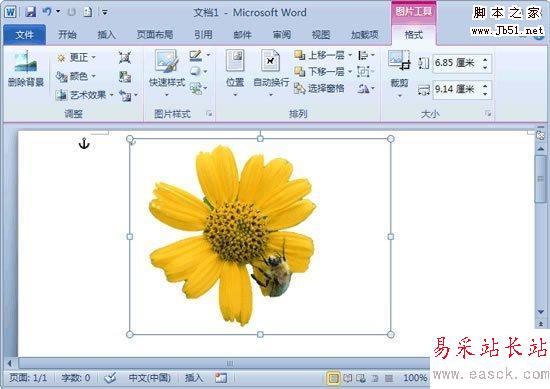Click the proofing check icon in status bar
The width and height of the screenshot is (550, 389).
point(110,378)
